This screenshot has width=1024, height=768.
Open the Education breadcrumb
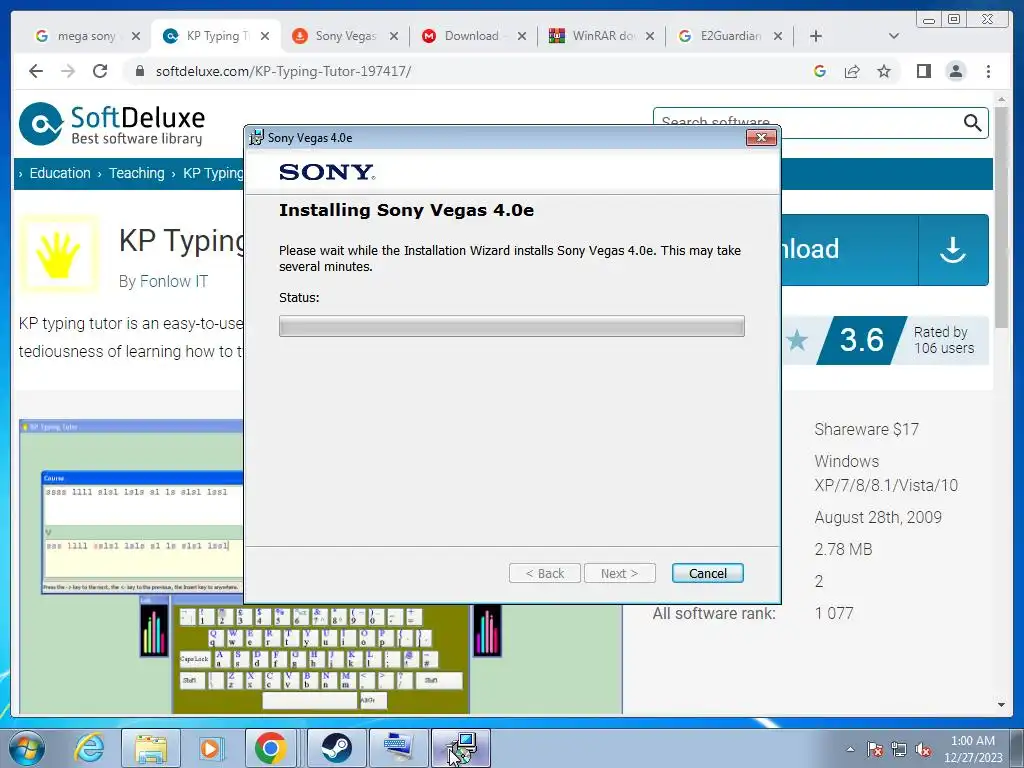[x=60, y=173]
